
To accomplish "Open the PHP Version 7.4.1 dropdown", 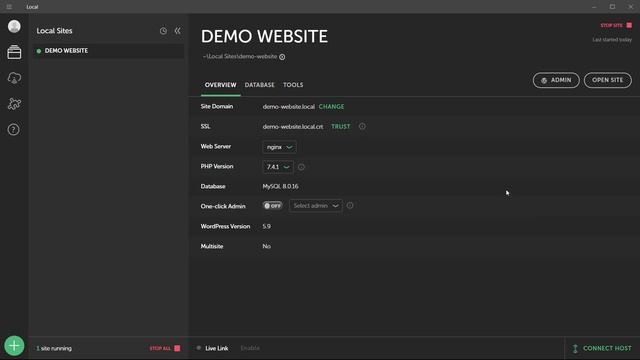I will [x=278, y=167].
